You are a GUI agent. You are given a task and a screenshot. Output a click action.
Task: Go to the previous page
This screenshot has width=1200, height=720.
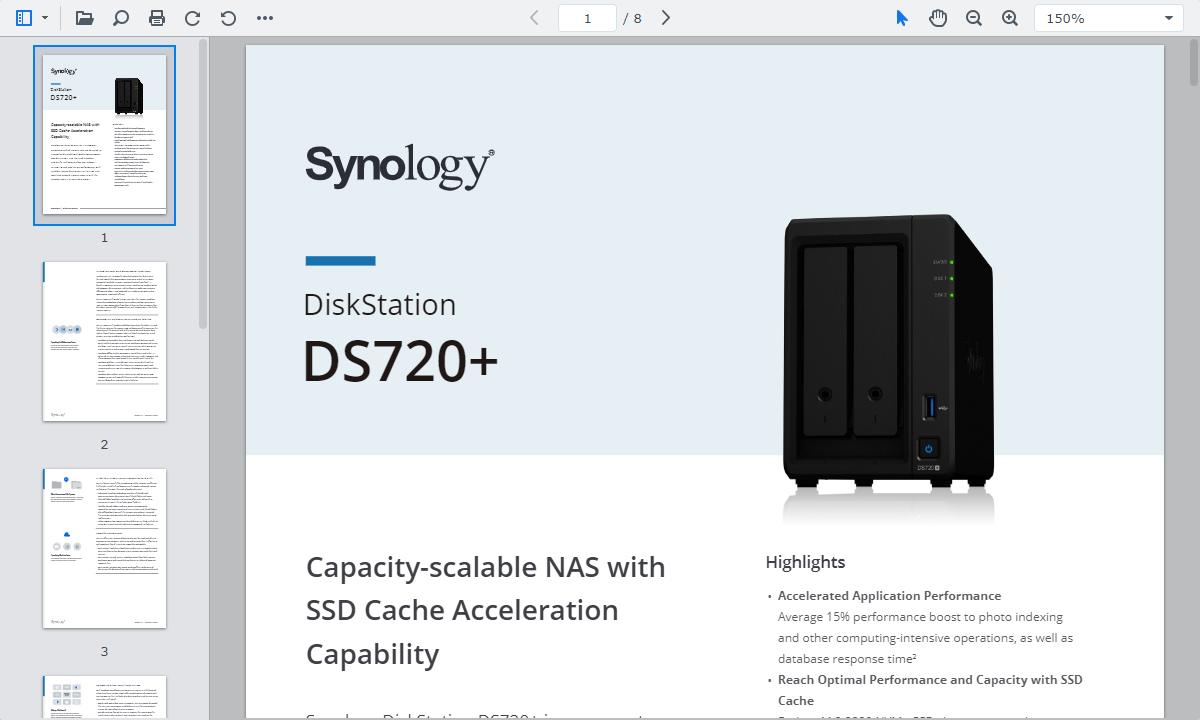point(533,17)
